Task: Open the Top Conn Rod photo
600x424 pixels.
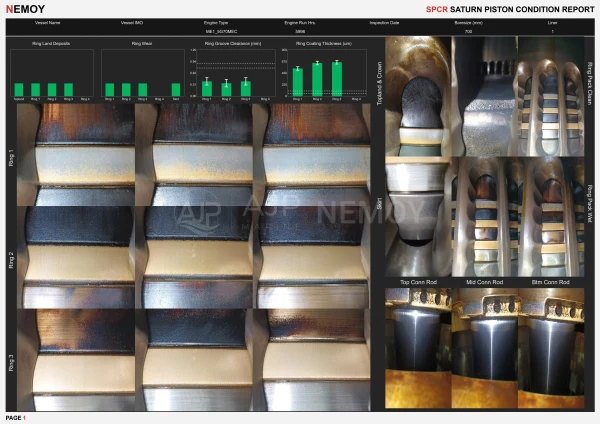Action: click(418, 348)
